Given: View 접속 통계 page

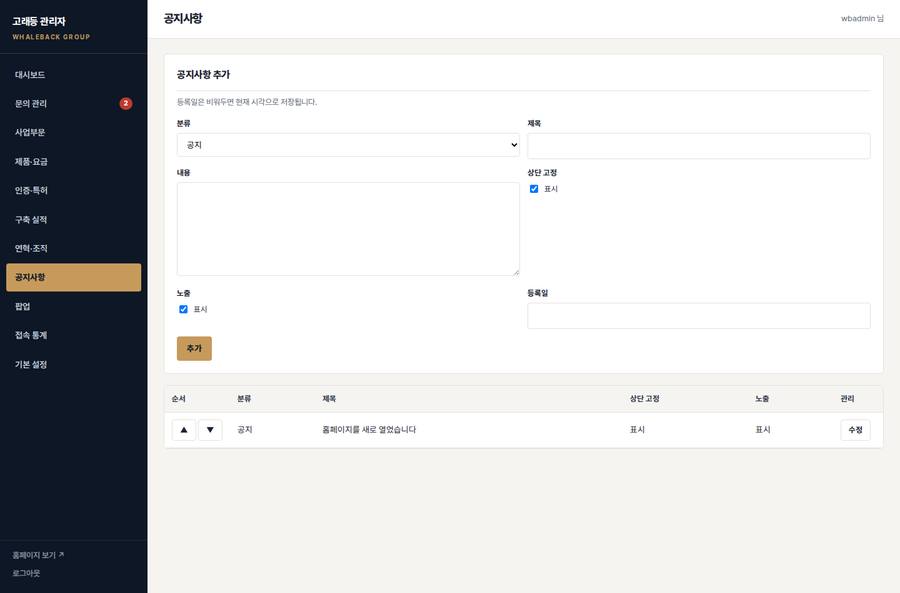Looking at the screenshot, I should [73, 335].
